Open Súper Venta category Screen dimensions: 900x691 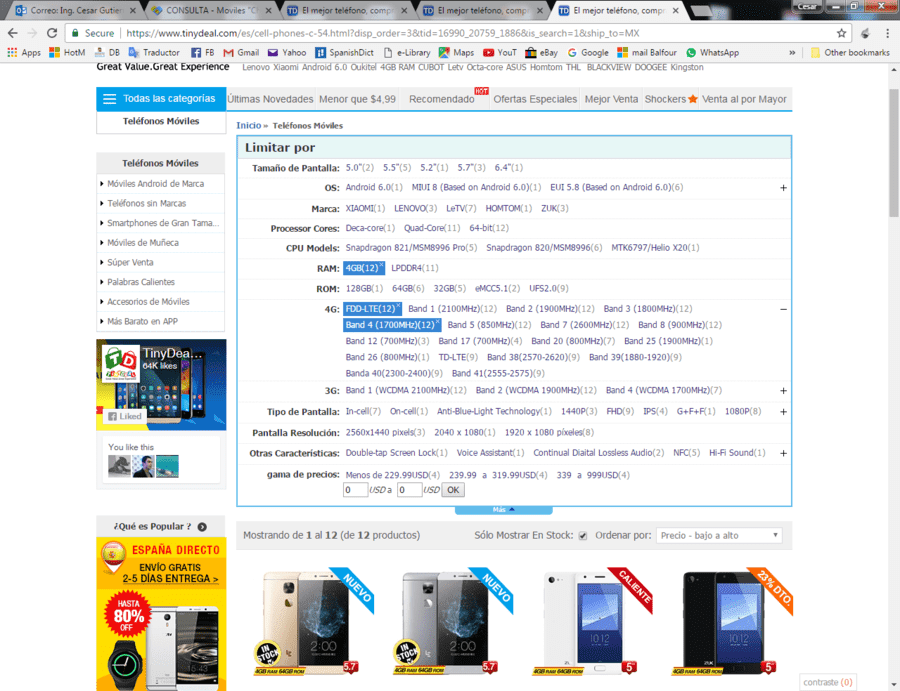(130, 262)
